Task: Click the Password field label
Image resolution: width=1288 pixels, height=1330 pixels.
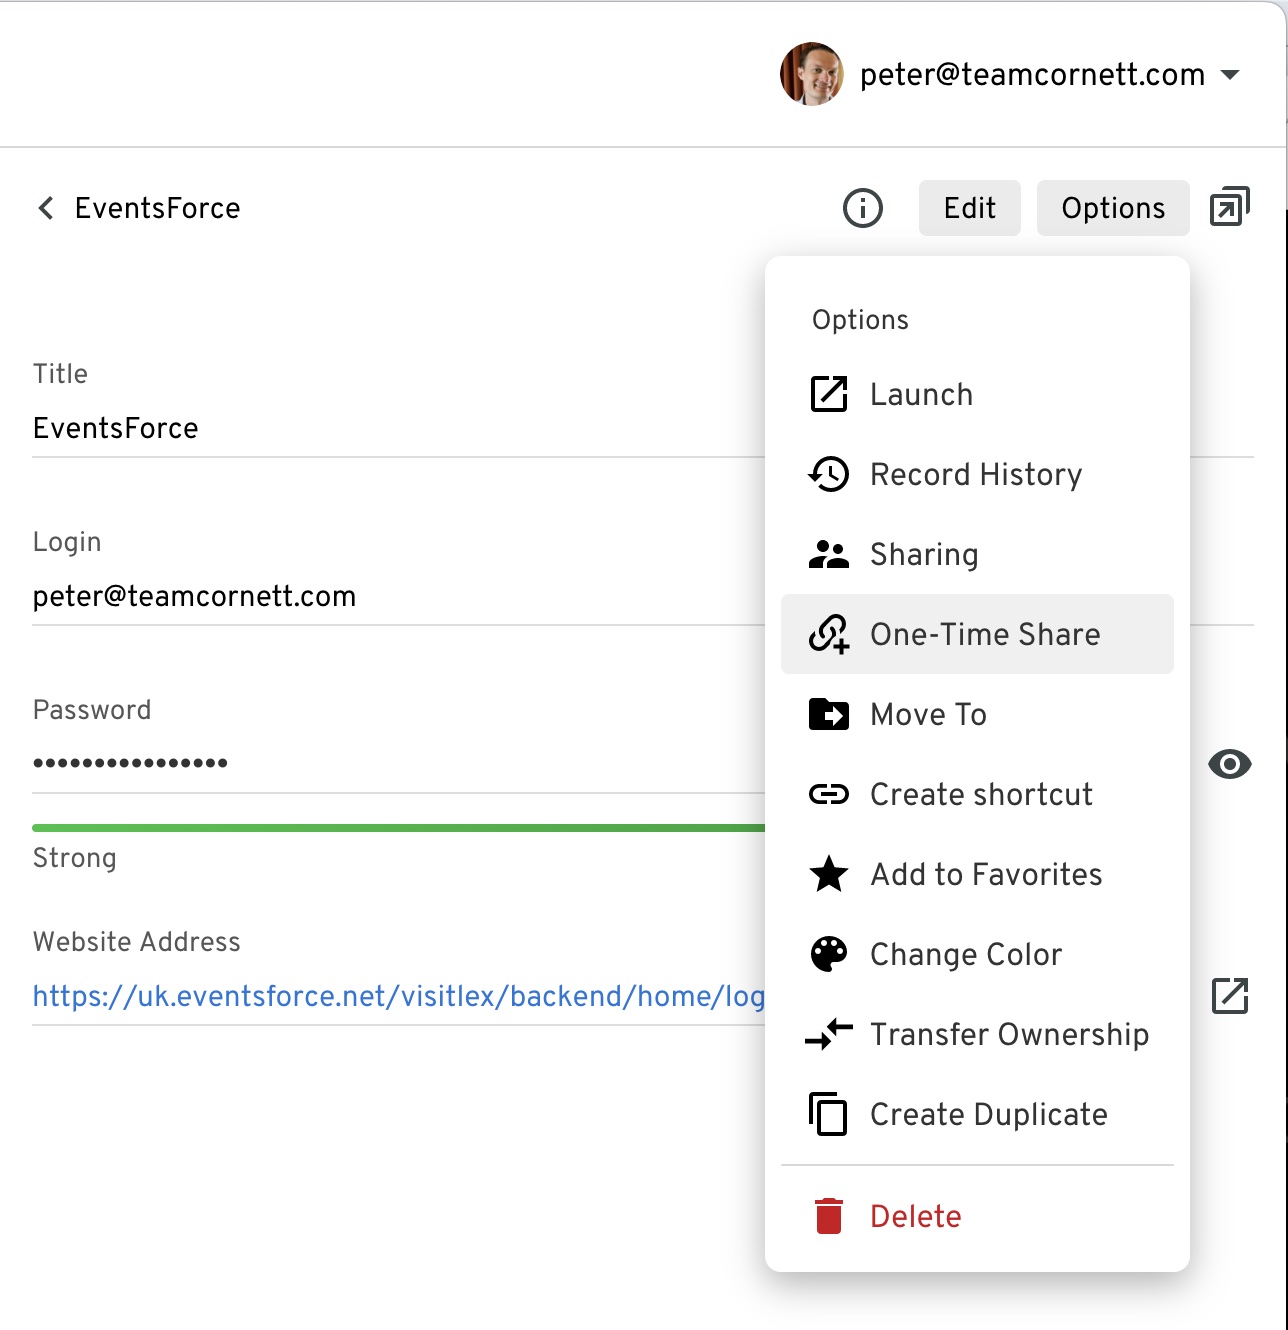Action: click(x=92, y=710)
